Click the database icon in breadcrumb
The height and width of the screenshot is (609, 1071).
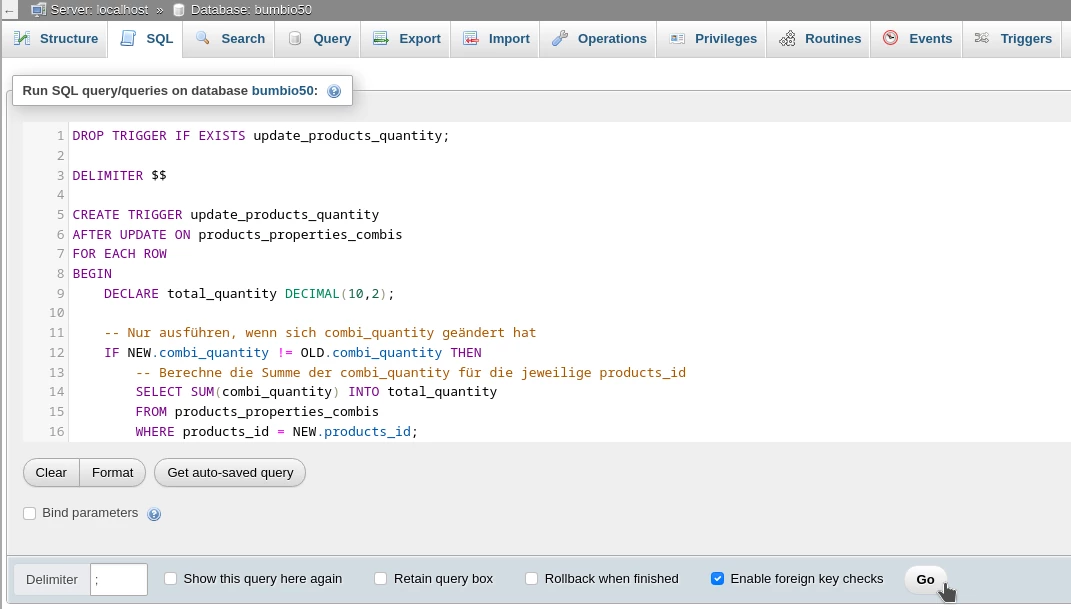pos(179,10)
